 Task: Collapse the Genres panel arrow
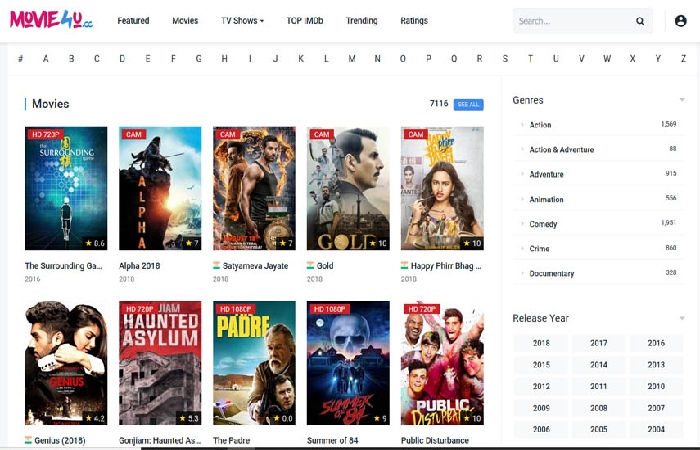682,100
